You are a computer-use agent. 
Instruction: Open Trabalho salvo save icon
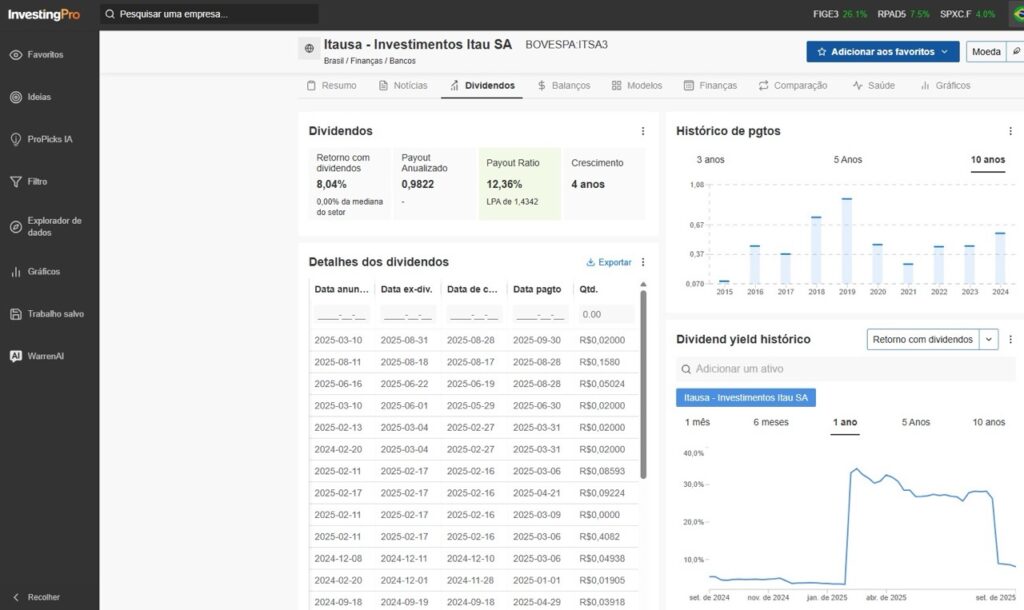pyautogui.click(x=16, y=314)
